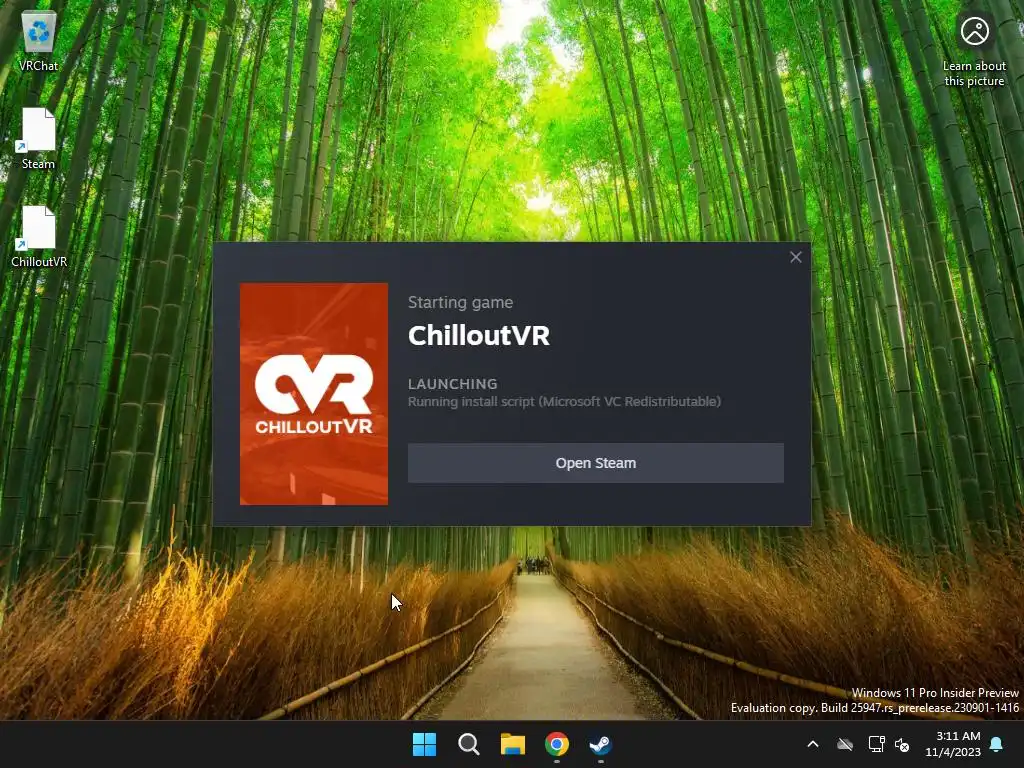The height and width of the screenshot is (768, 1024).
Task: Click the 'Running install script' status text
Action: 564,402
